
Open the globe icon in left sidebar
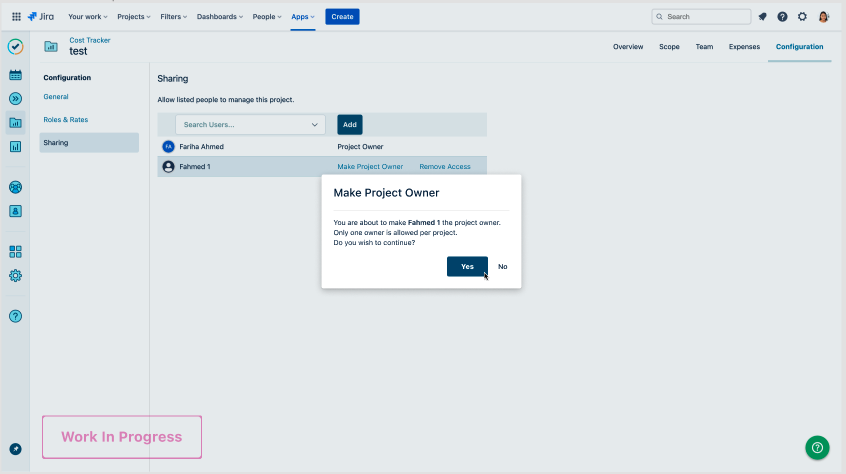(15, 187)
